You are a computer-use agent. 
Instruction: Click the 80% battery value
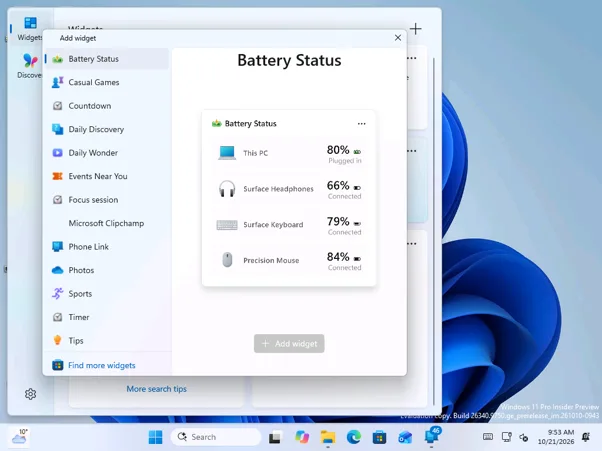coord(338,150)
